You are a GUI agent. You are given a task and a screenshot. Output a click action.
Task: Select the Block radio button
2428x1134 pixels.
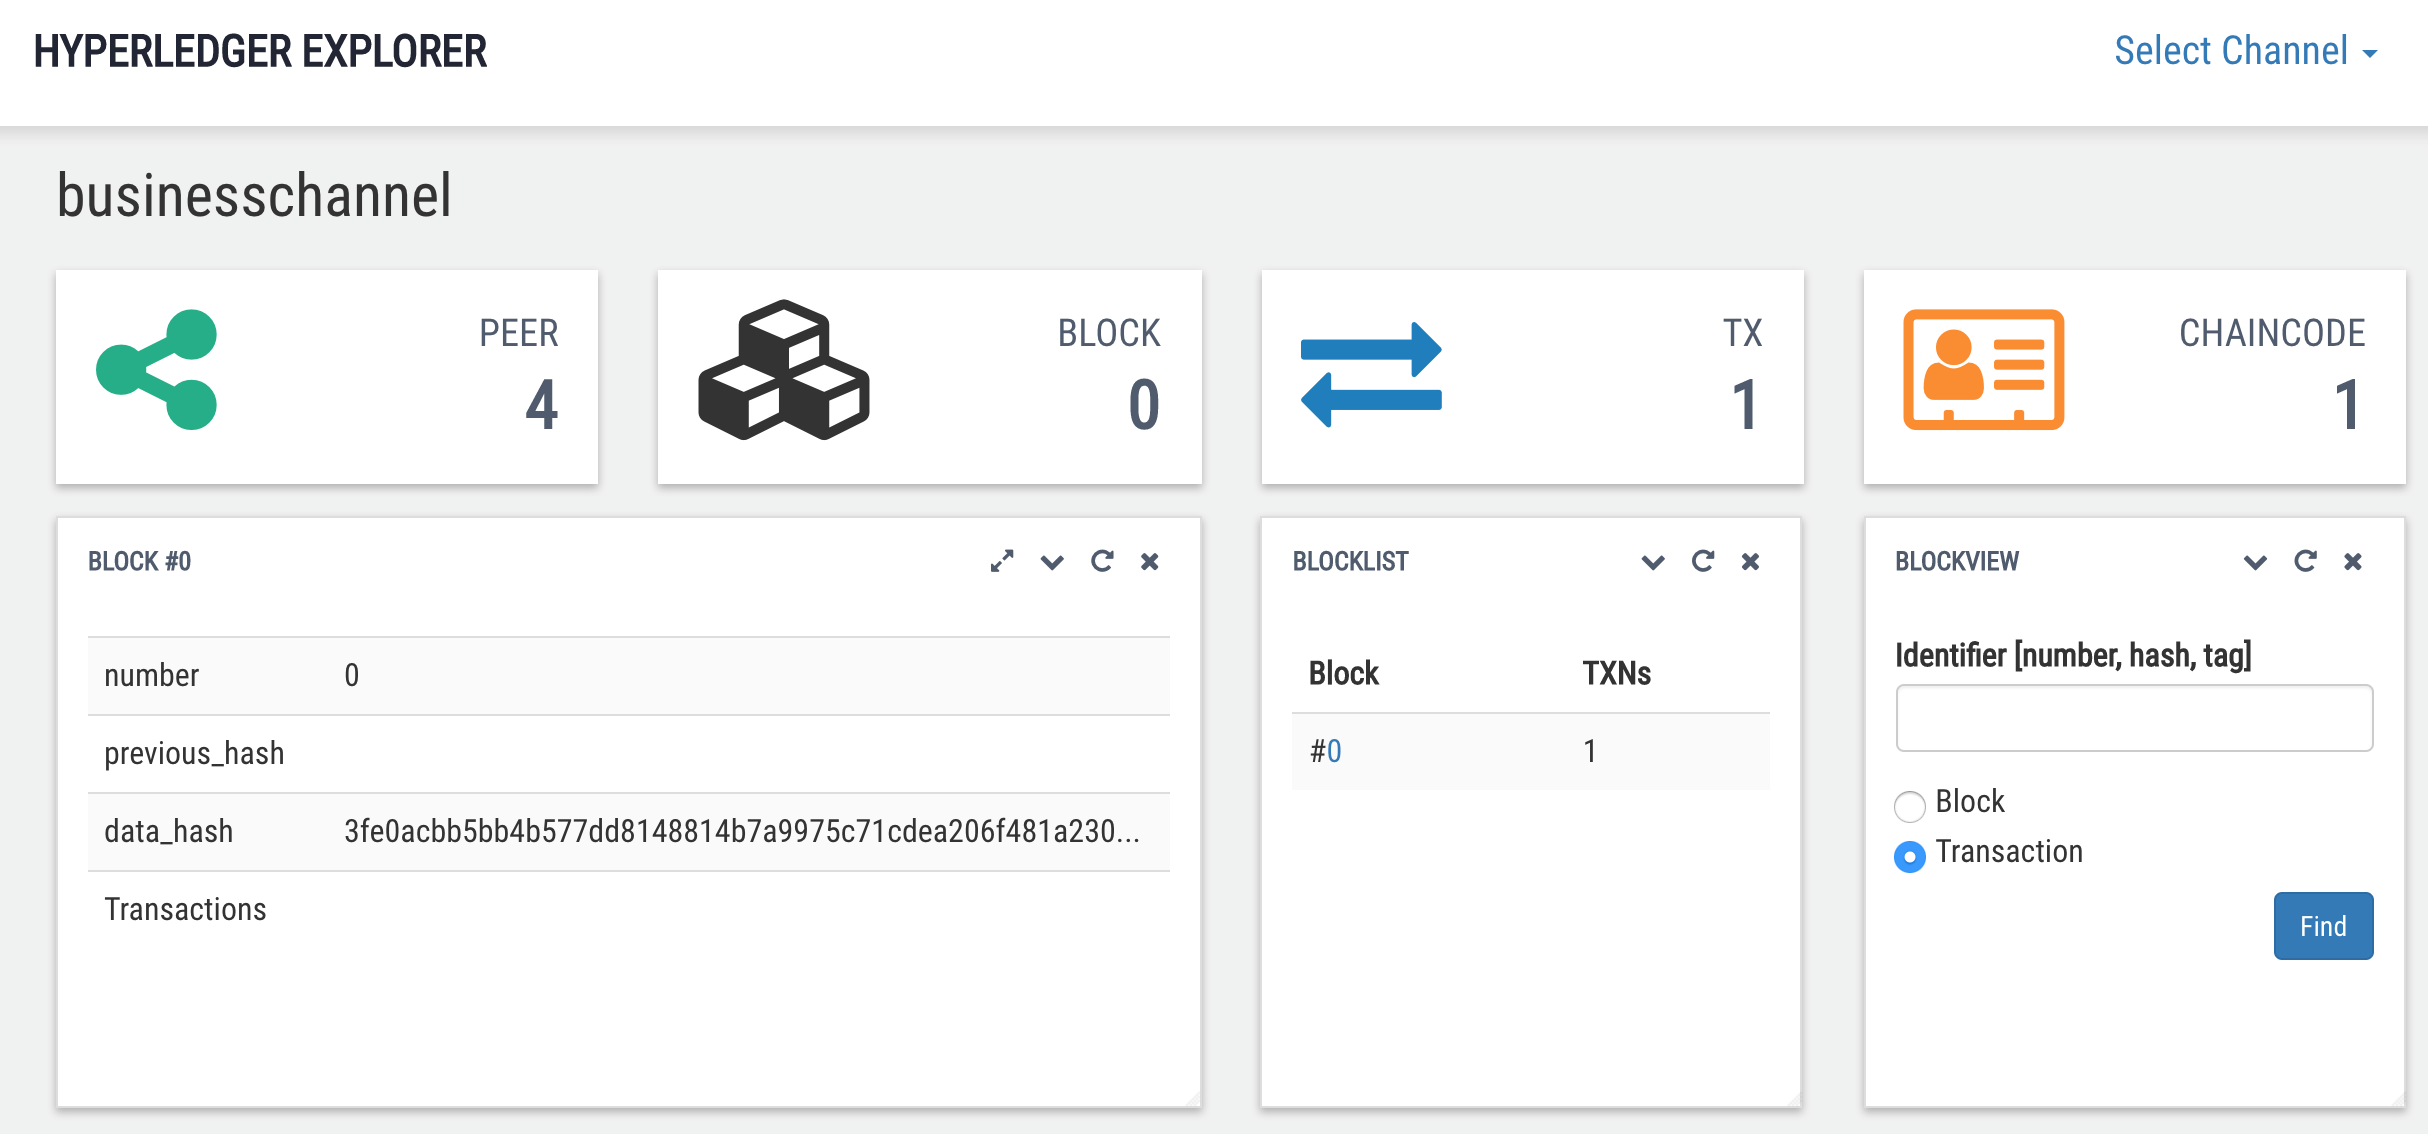coord(1910,805)
